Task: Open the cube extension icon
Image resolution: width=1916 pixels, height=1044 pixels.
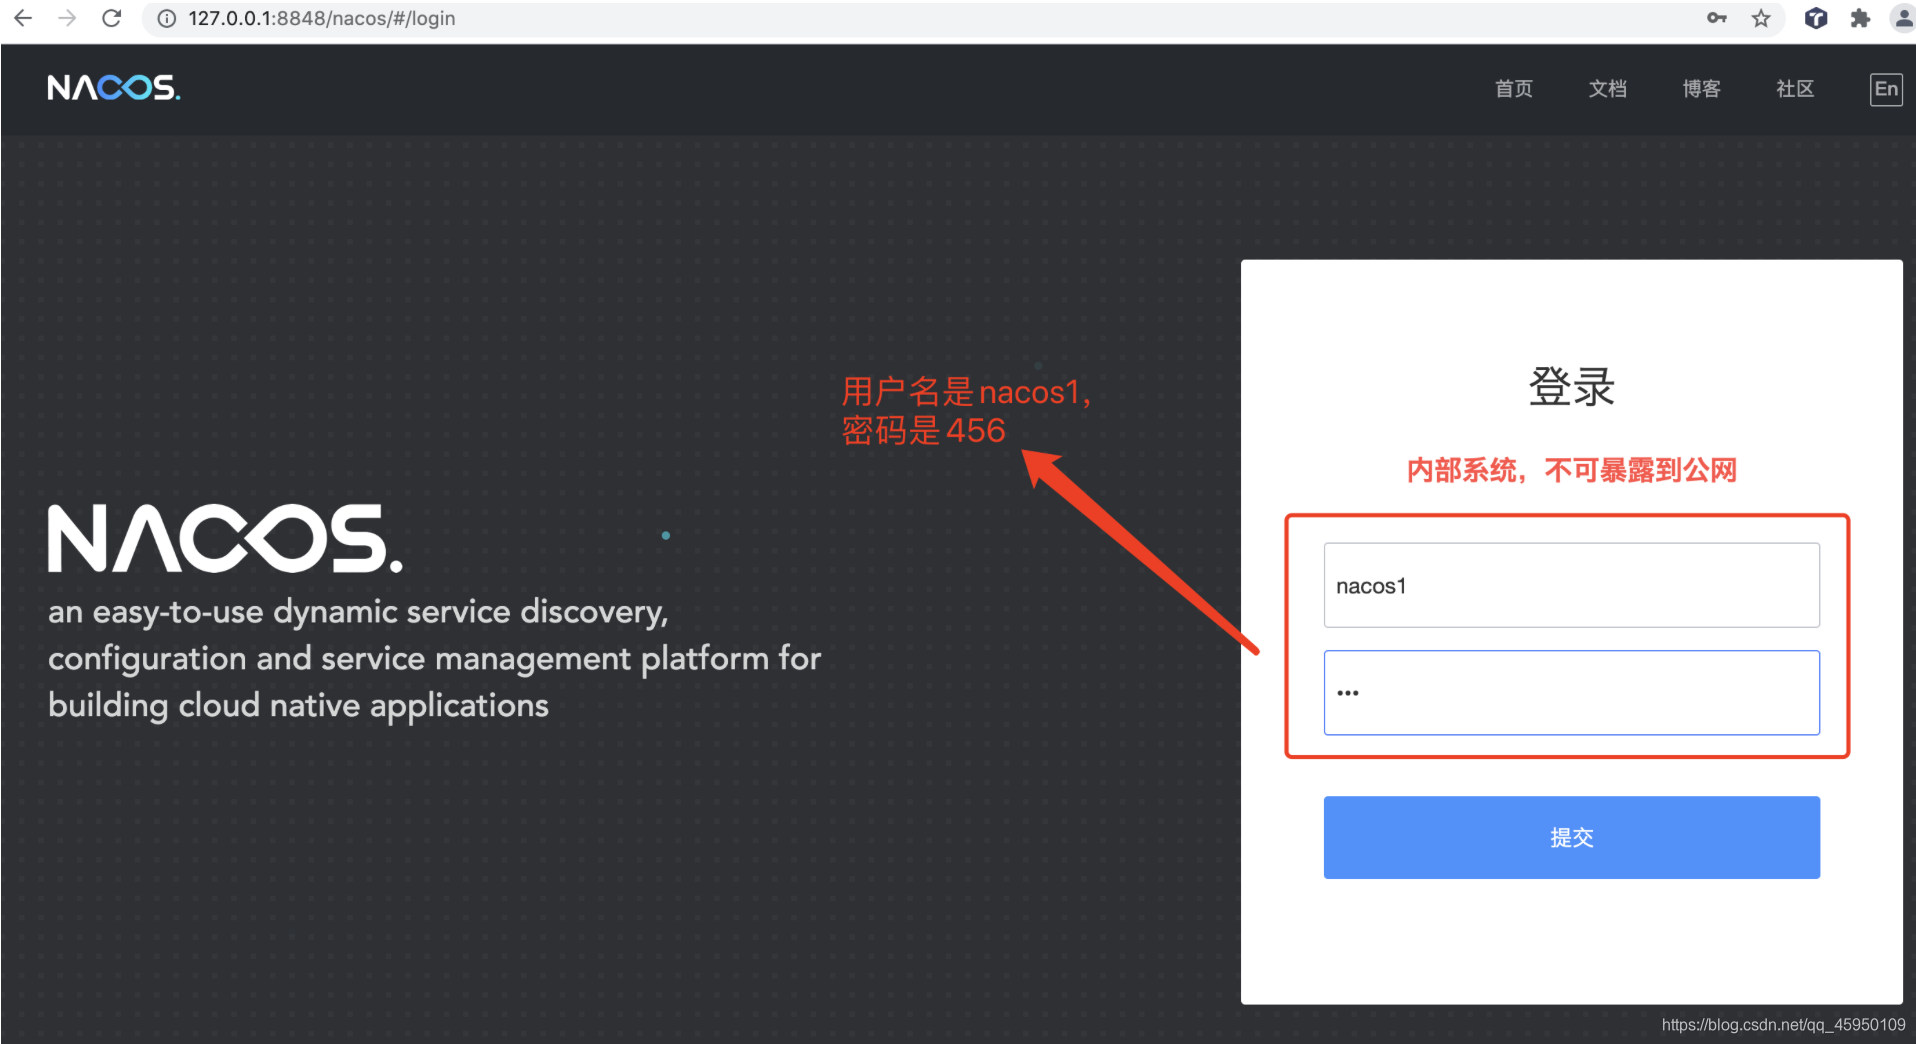Action: [x=1816, y=18]
